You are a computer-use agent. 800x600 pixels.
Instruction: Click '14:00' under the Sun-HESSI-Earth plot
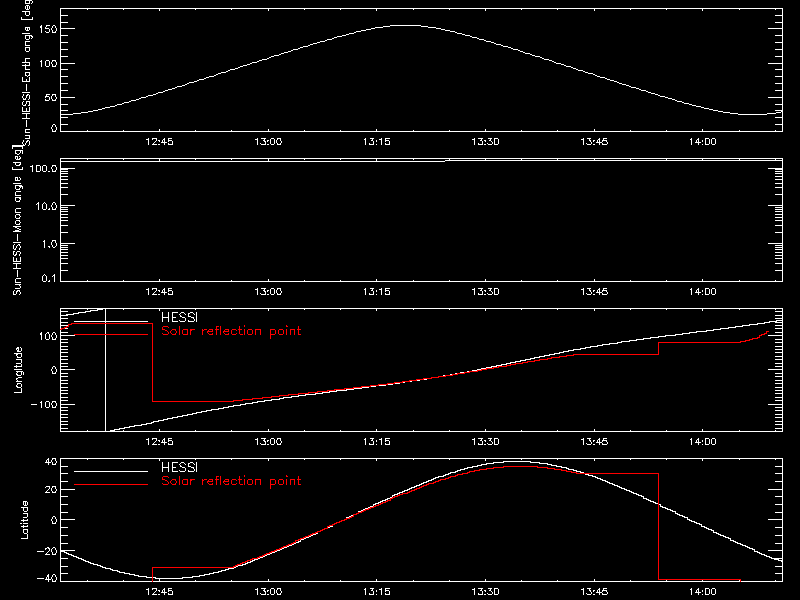(703, 142)
